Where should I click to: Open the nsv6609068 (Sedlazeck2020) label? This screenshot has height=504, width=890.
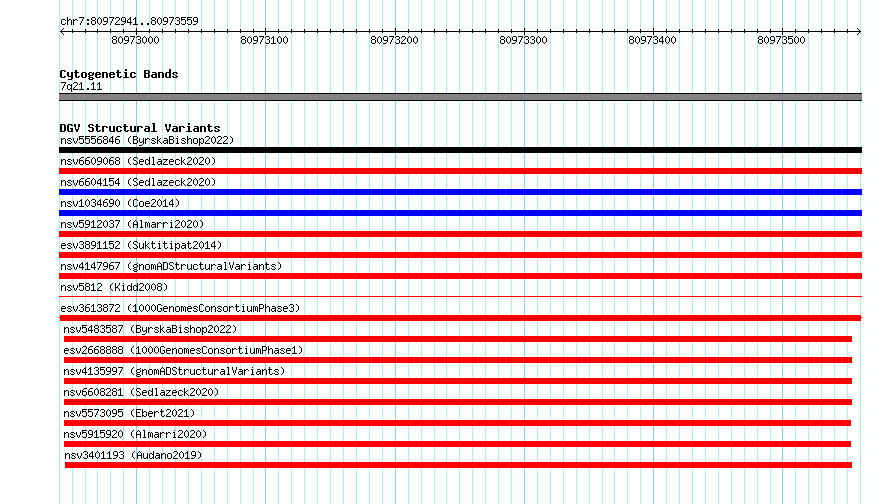138,161
